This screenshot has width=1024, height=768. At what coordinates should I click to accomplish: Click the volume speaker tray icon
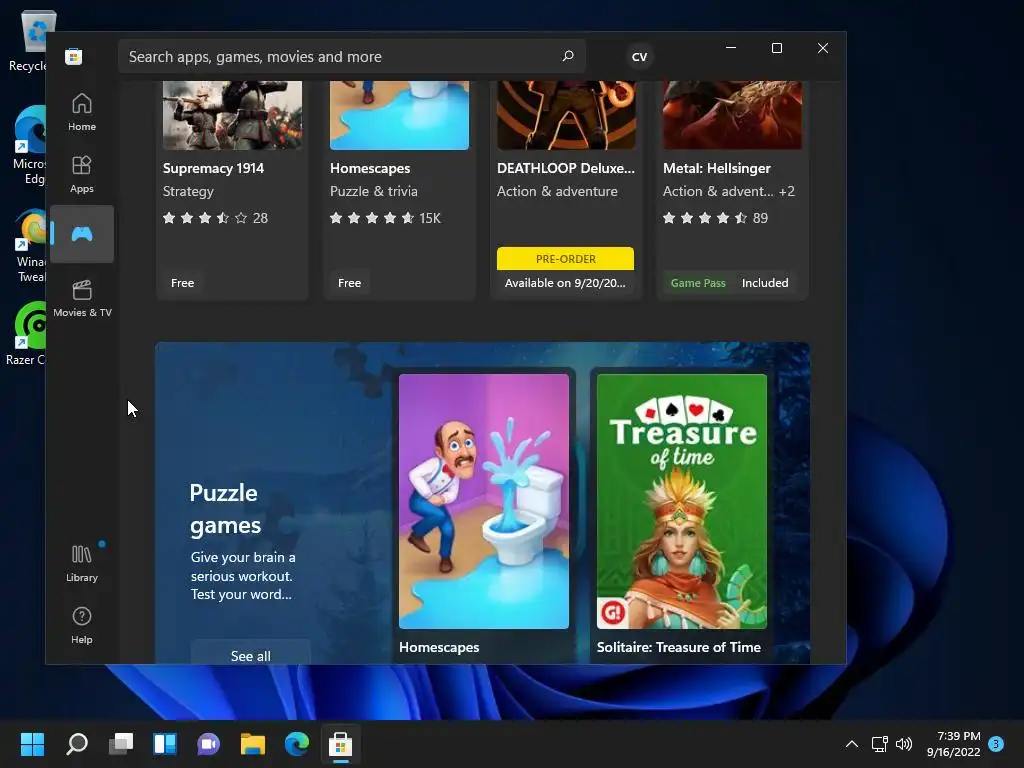904,744
